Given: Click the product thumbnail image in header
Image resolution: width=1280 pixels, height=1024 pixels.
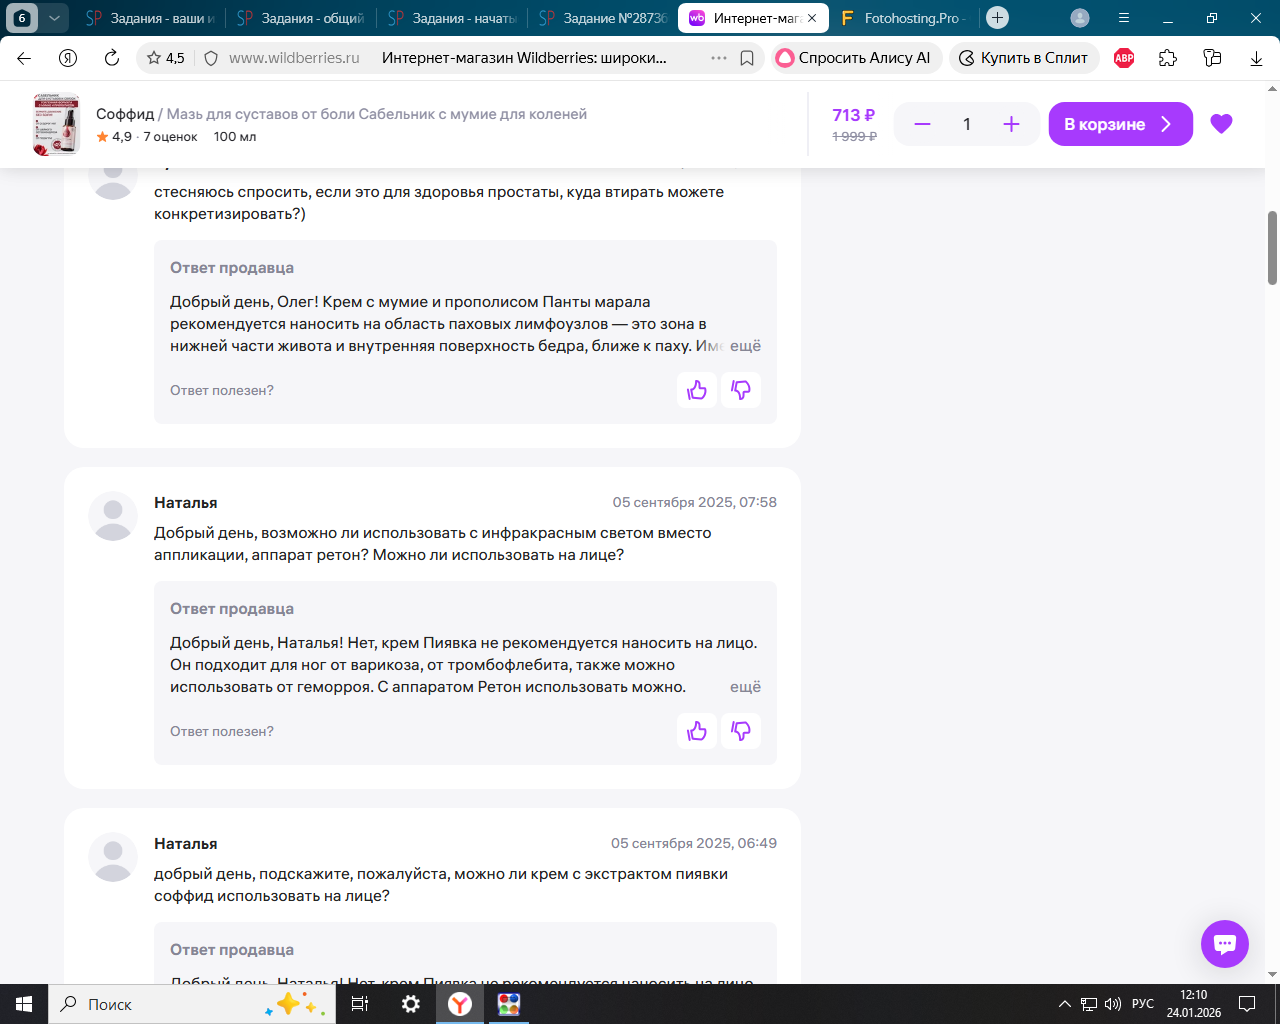Looking at the screenshot, I should click(56, 124).
